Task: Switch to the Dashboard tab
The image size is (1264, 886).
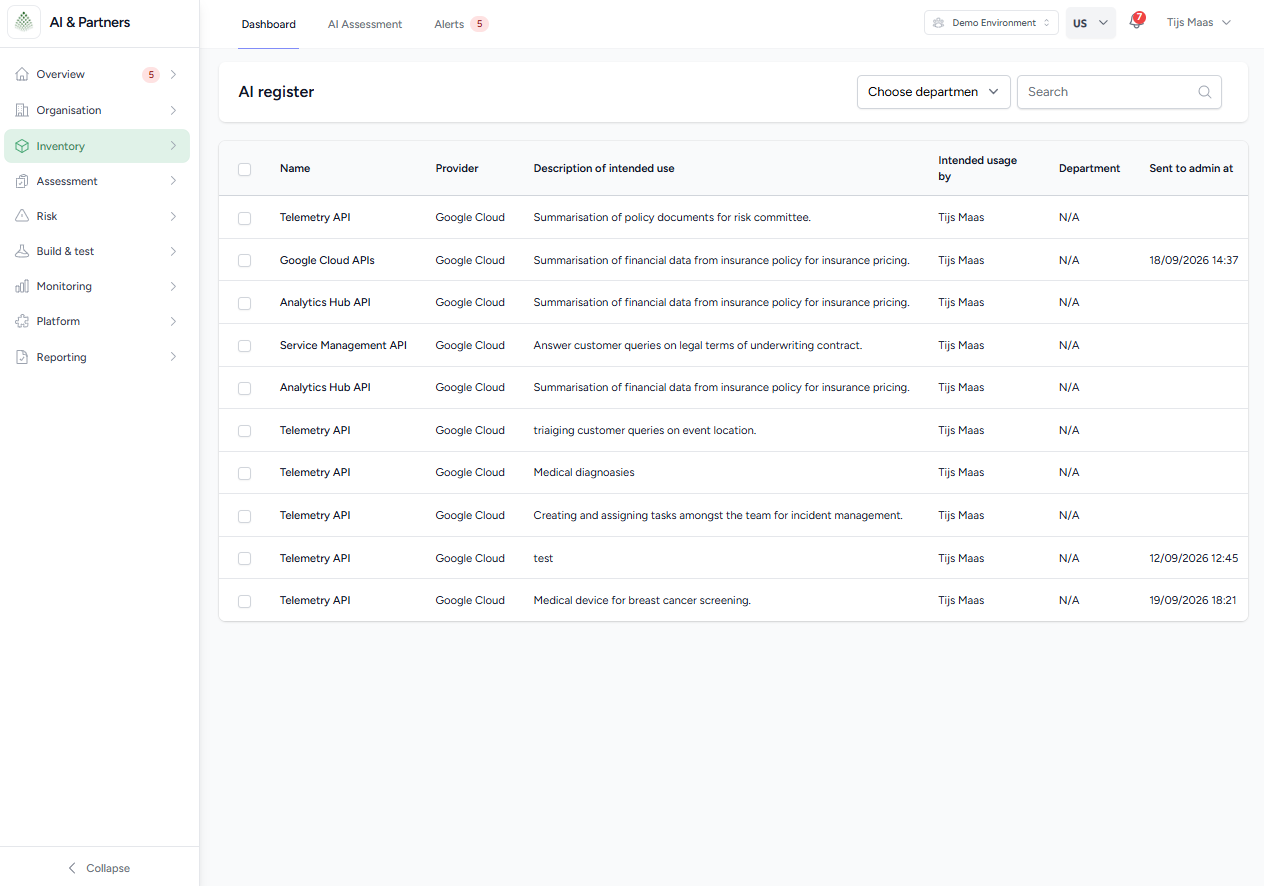Action: (x=268, y=24)
